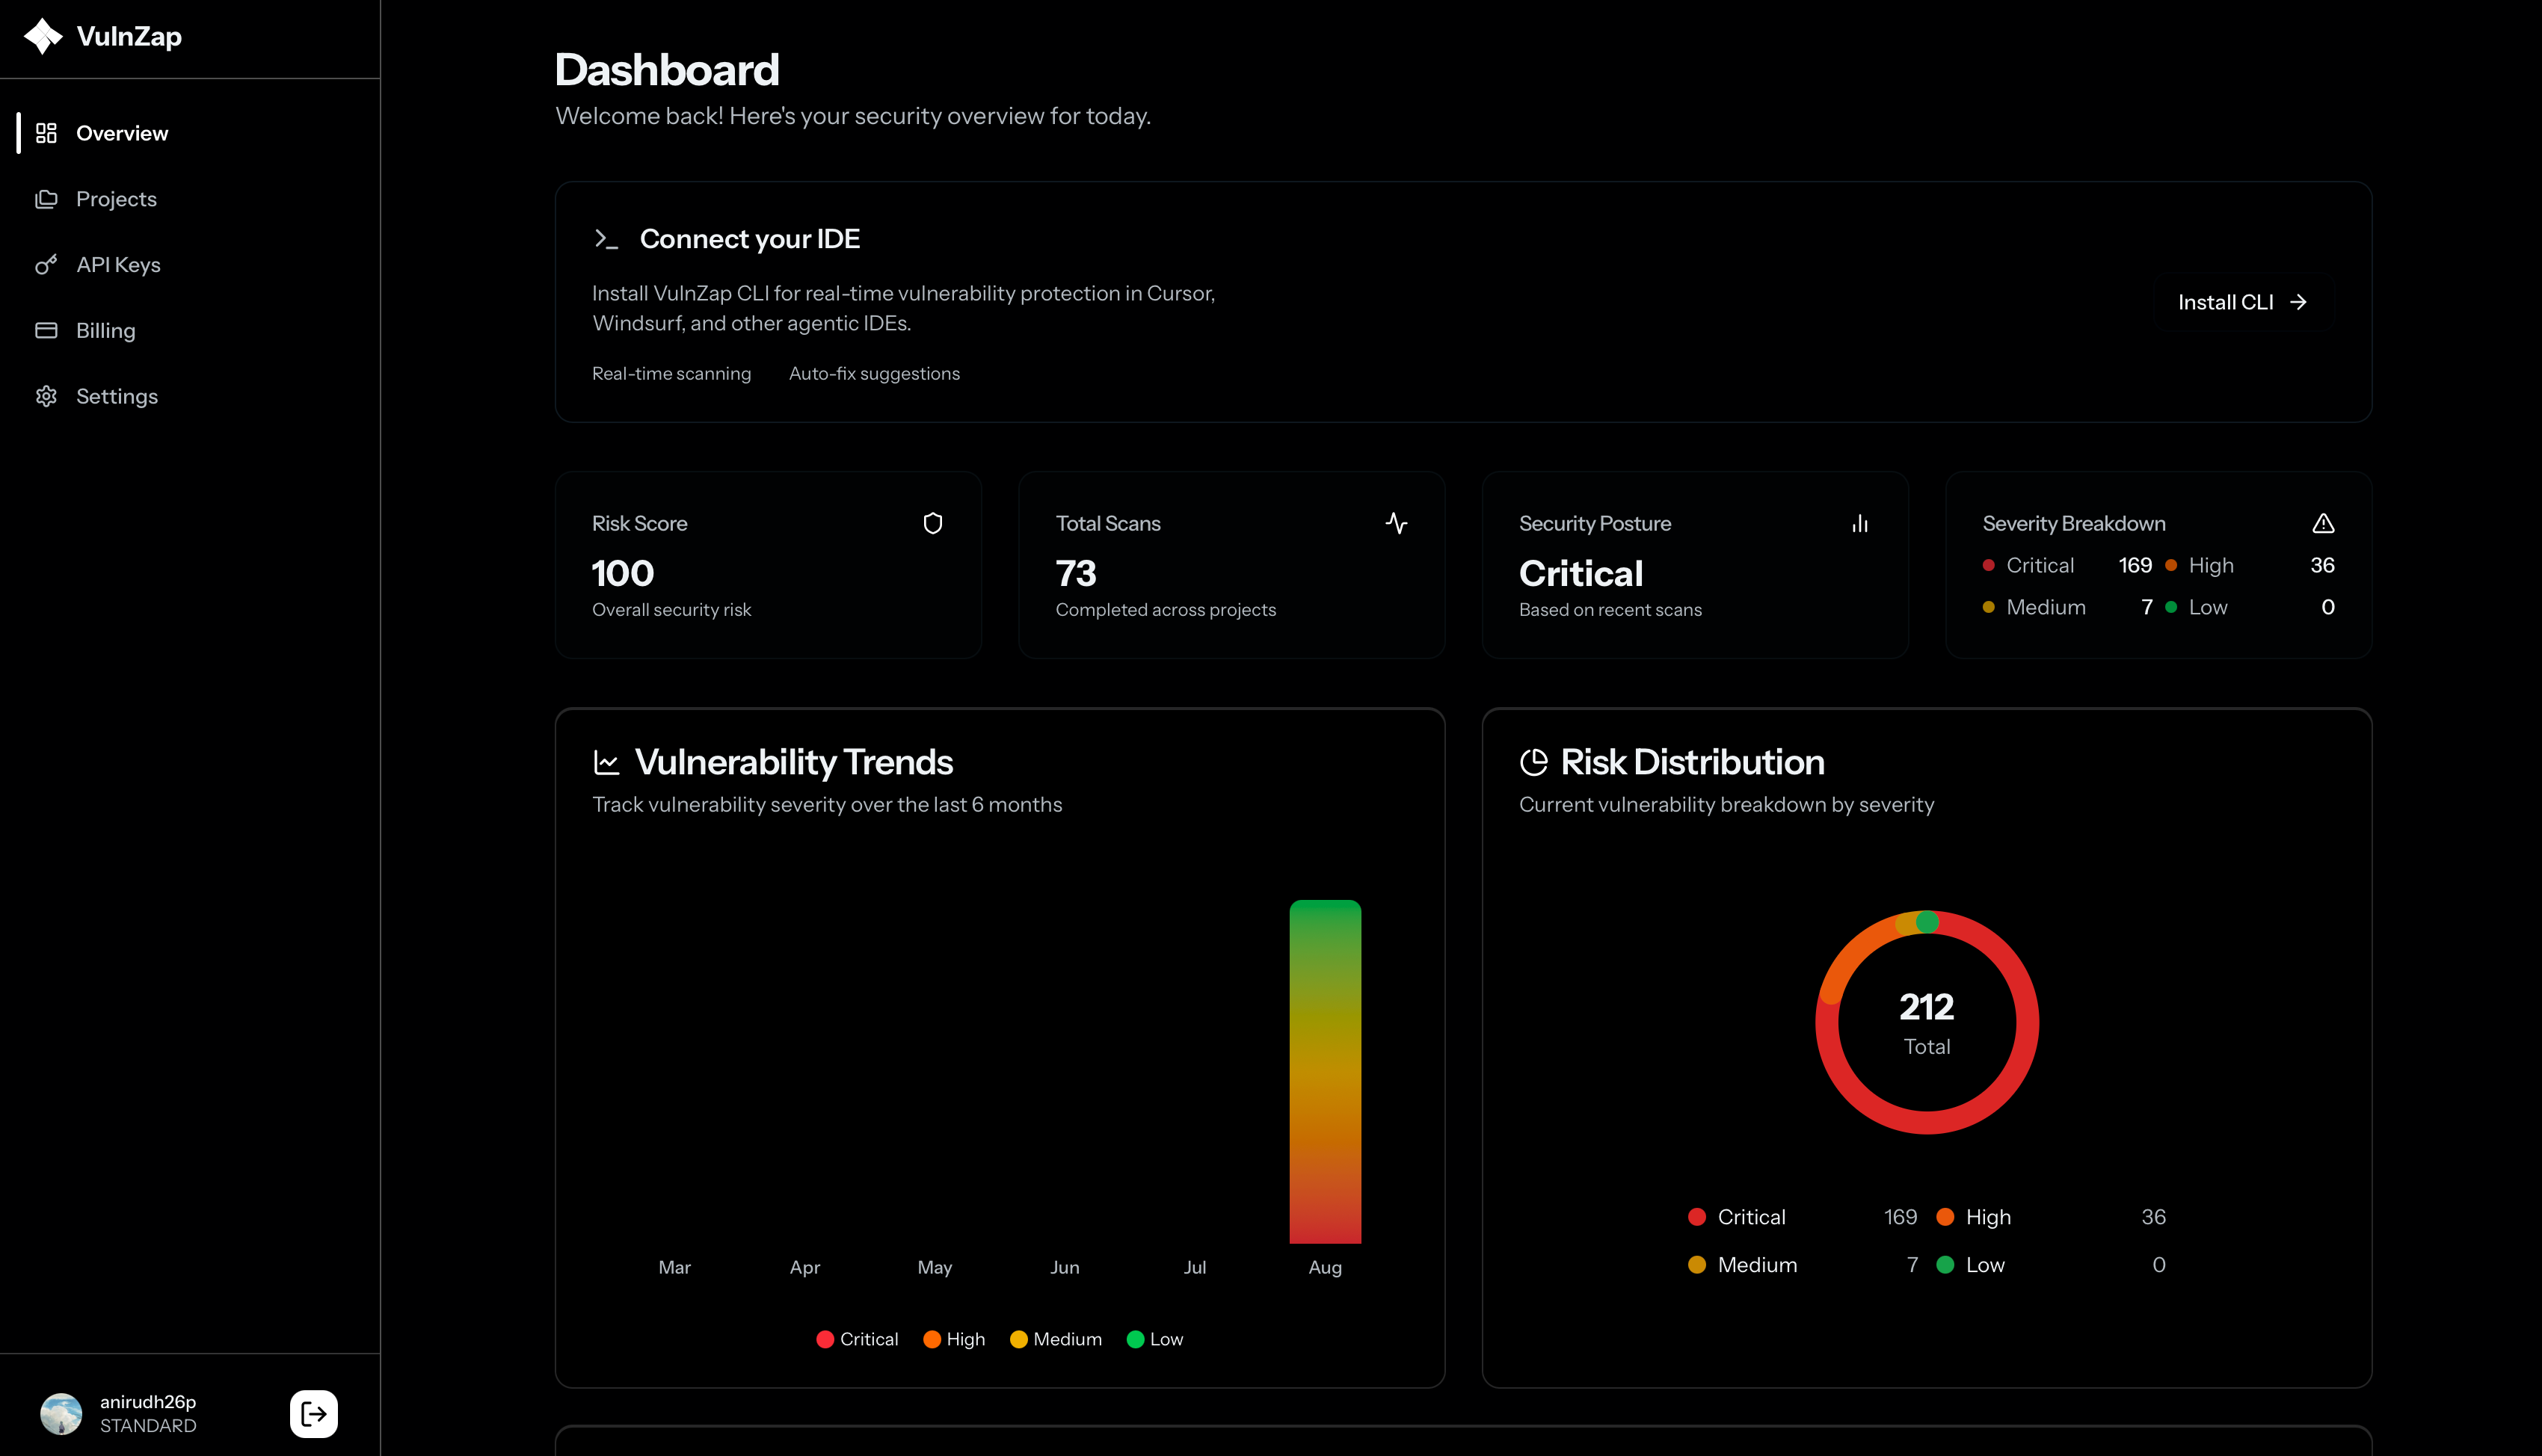Click the shield icon on Risk Score card
The width and height of the screenshot is (2542, 1456).
932,523
